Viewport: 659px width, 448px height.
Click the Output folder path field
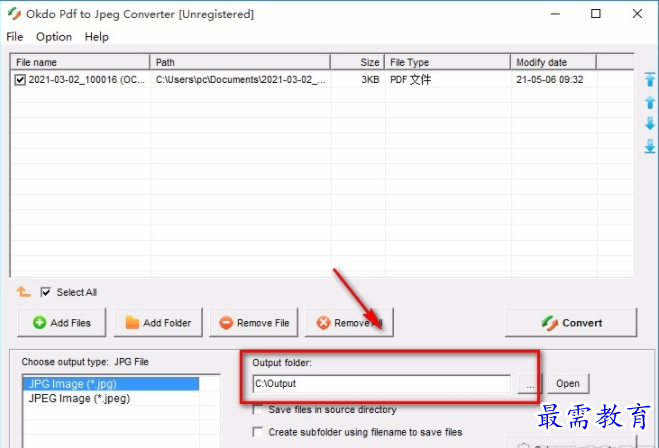382,383
